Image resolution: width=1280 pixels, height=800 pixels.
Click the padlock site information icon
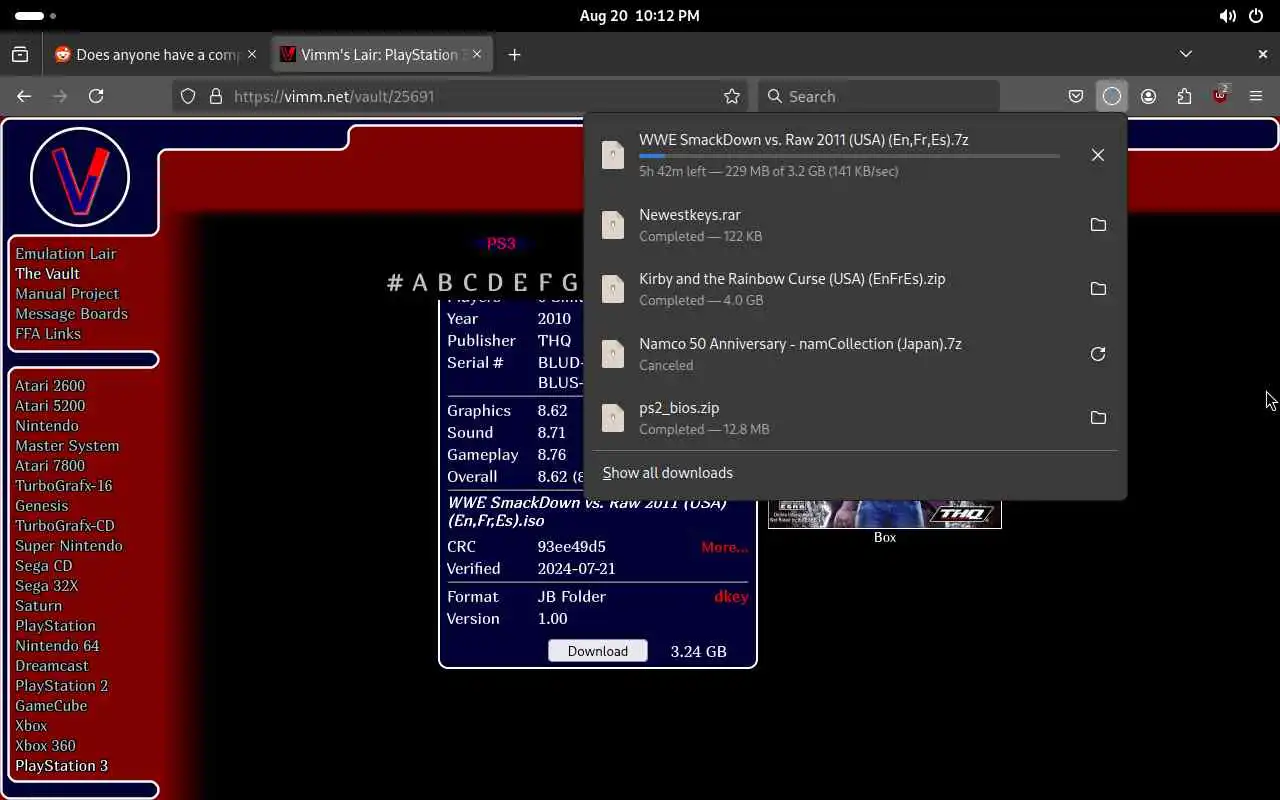pyautogui.click(x=215, y=96)
